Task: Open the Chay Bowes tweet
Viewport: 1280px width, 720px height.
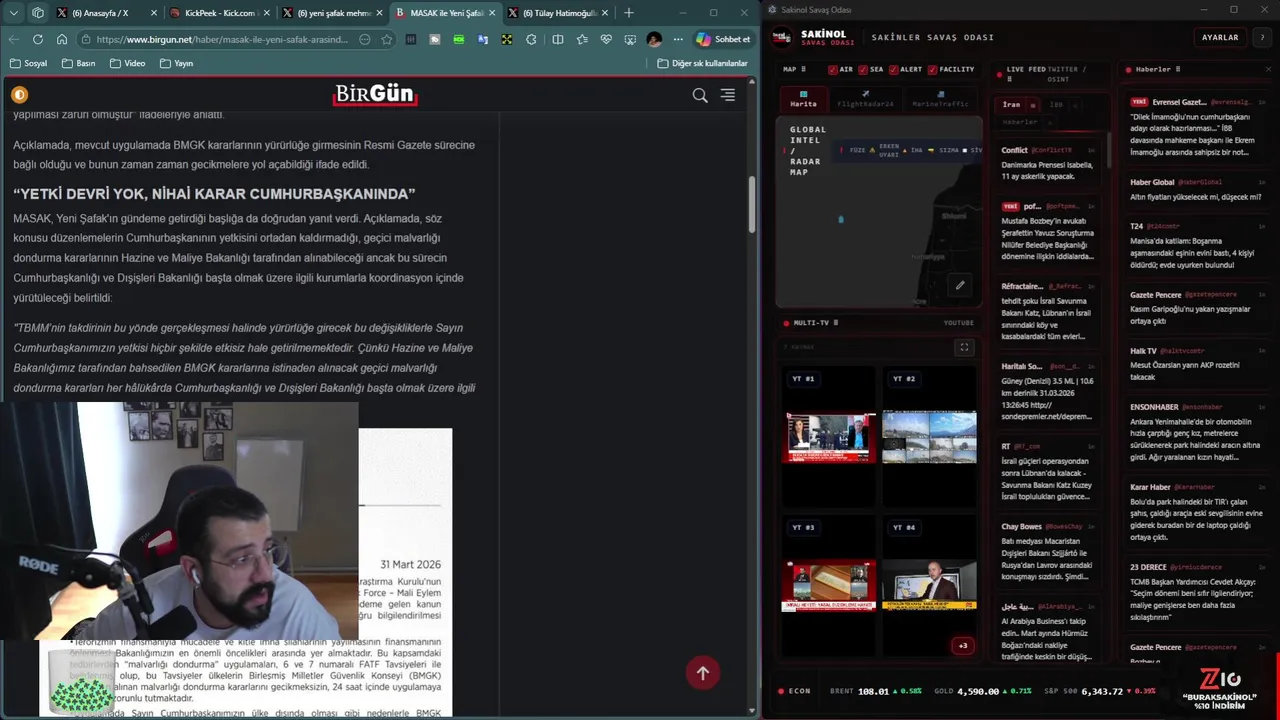Action: [x=1050, y=552]
